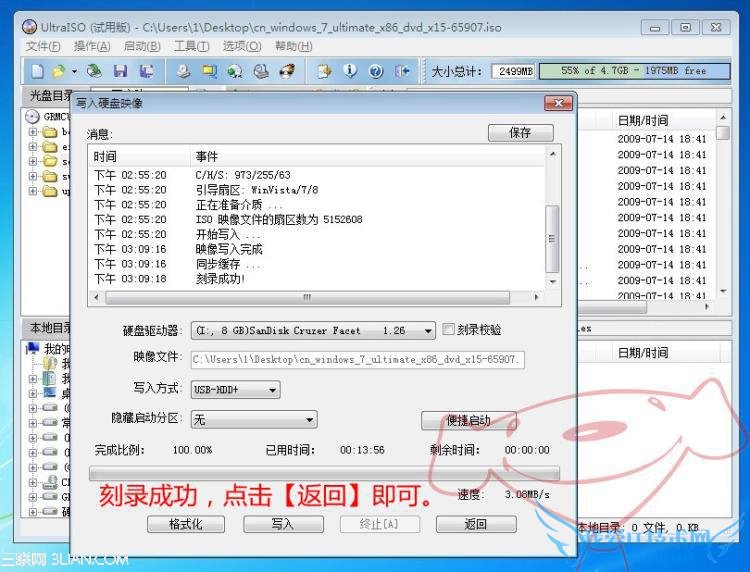This screenshot has width=750, height=572.
Task: Click the 映像文件 path input field
Action: click(x=358, y=360)
